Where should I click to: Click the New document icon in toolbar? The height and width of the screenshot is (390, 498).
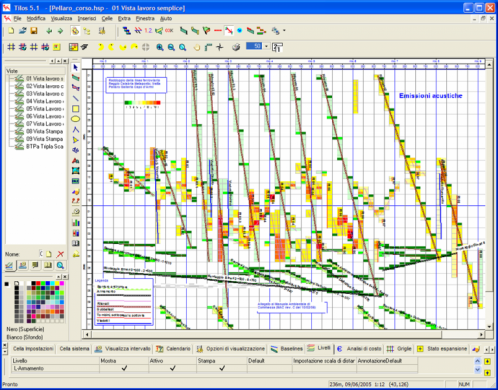[x=11, y=31]
